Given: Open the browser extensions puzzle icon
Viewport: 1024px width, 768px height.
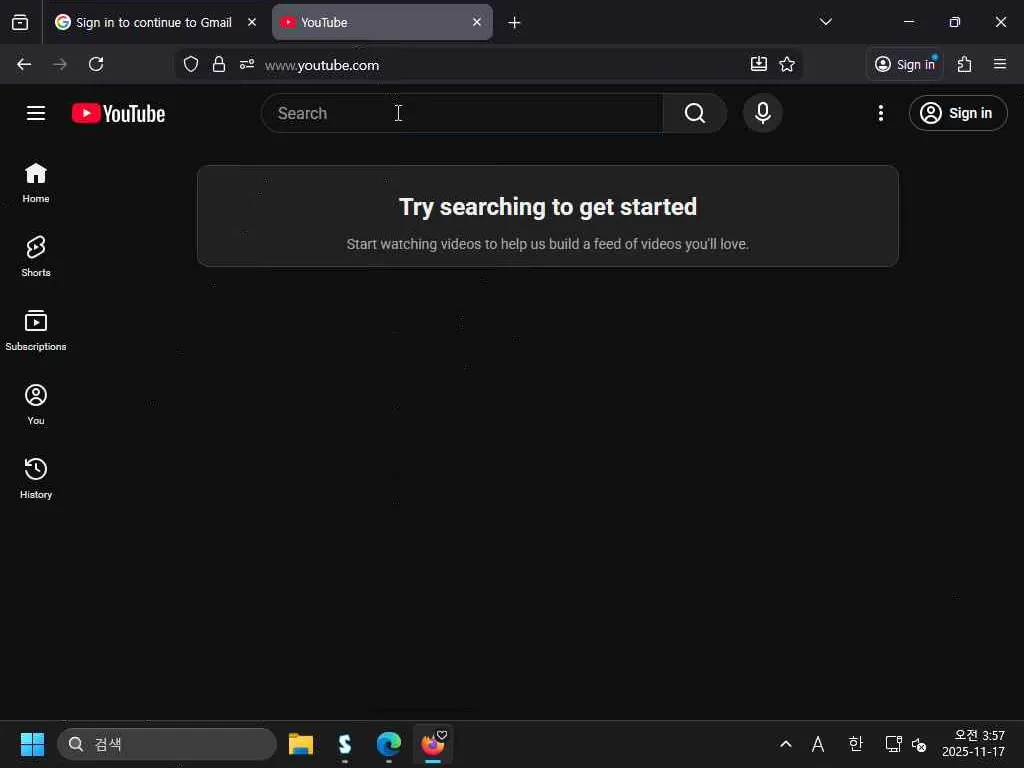Looking at the screenshot, I should [965, 64].
